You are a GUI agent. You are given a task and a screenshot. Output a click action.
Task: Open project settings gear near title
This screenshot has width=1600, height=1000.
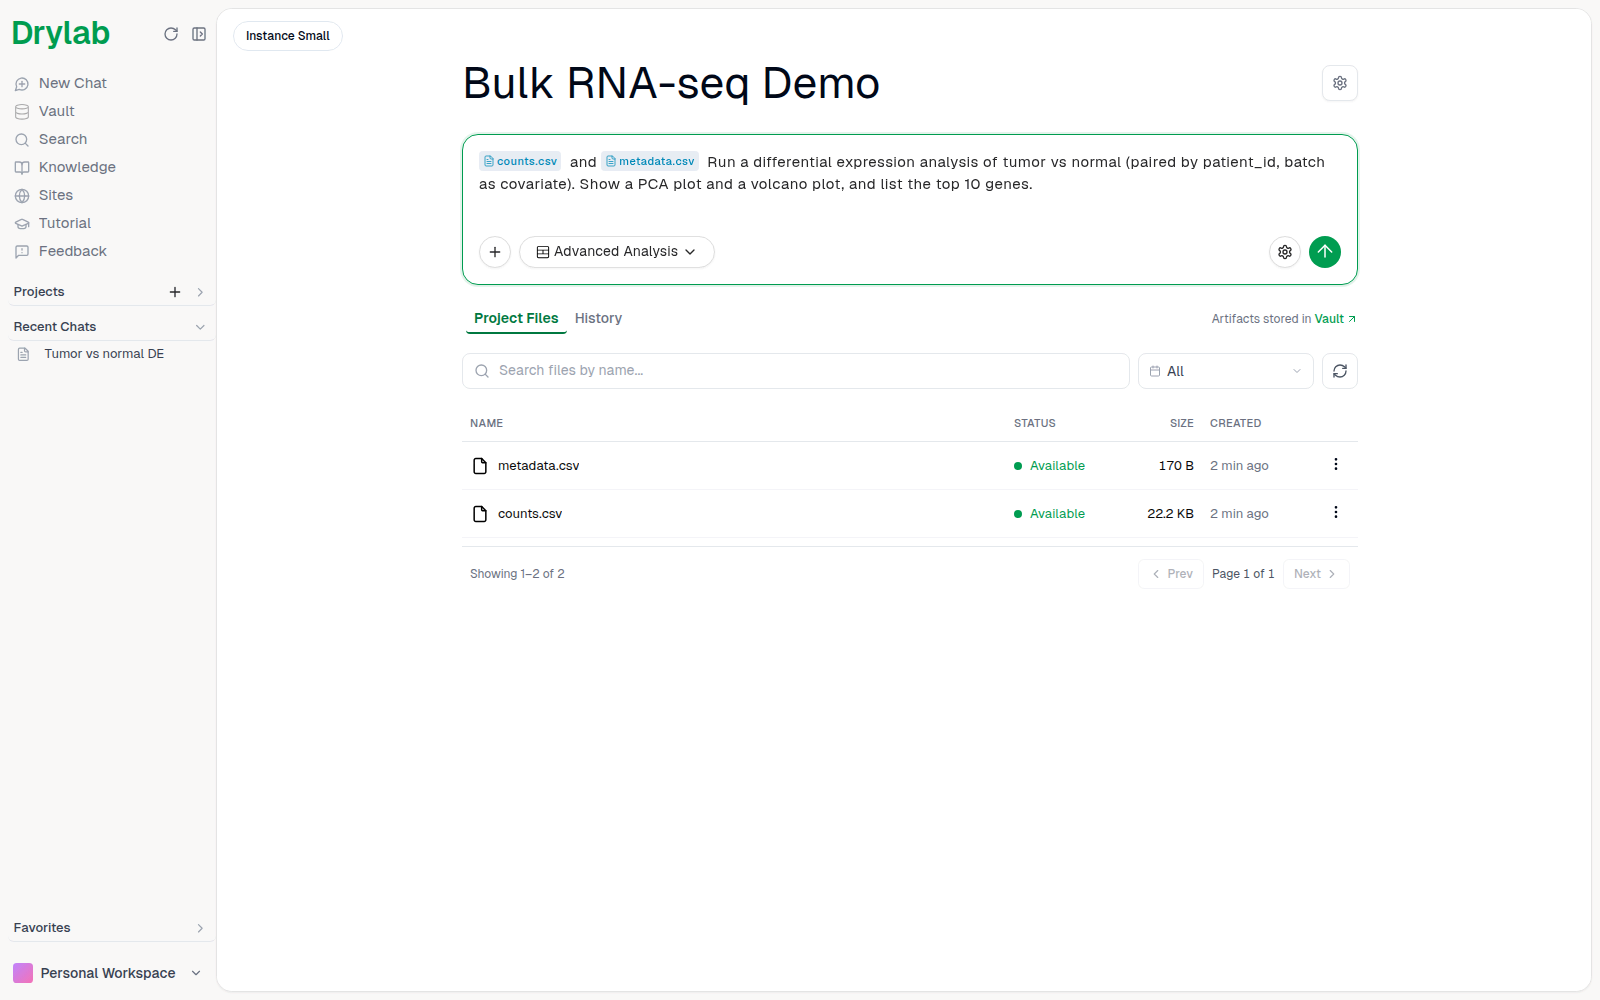point(1340,83)
